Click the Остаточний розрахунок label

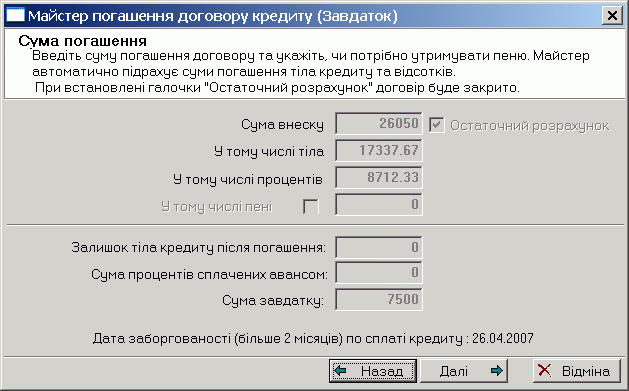tap(530, 126)
